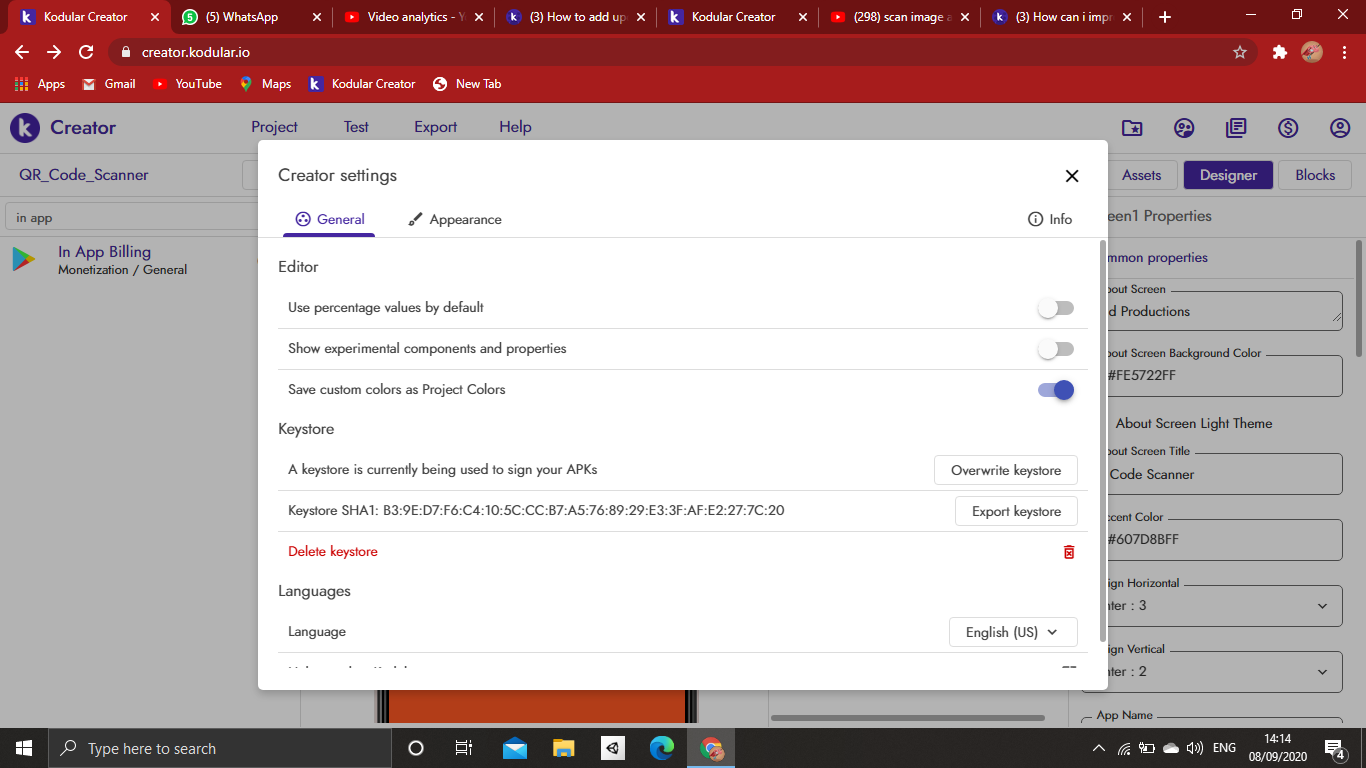Click the Assets button
The image size is (1366, 768).
pyautogui.click(x=1141, y=175)
